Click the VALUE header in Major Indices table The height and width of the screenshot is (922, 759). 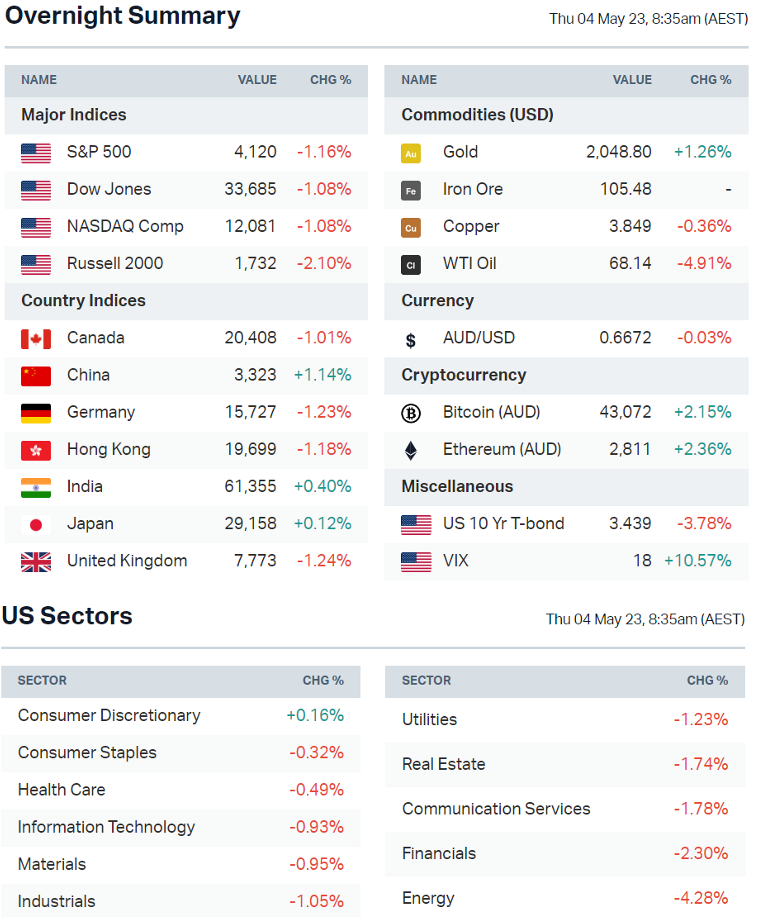tap(257, 80)
